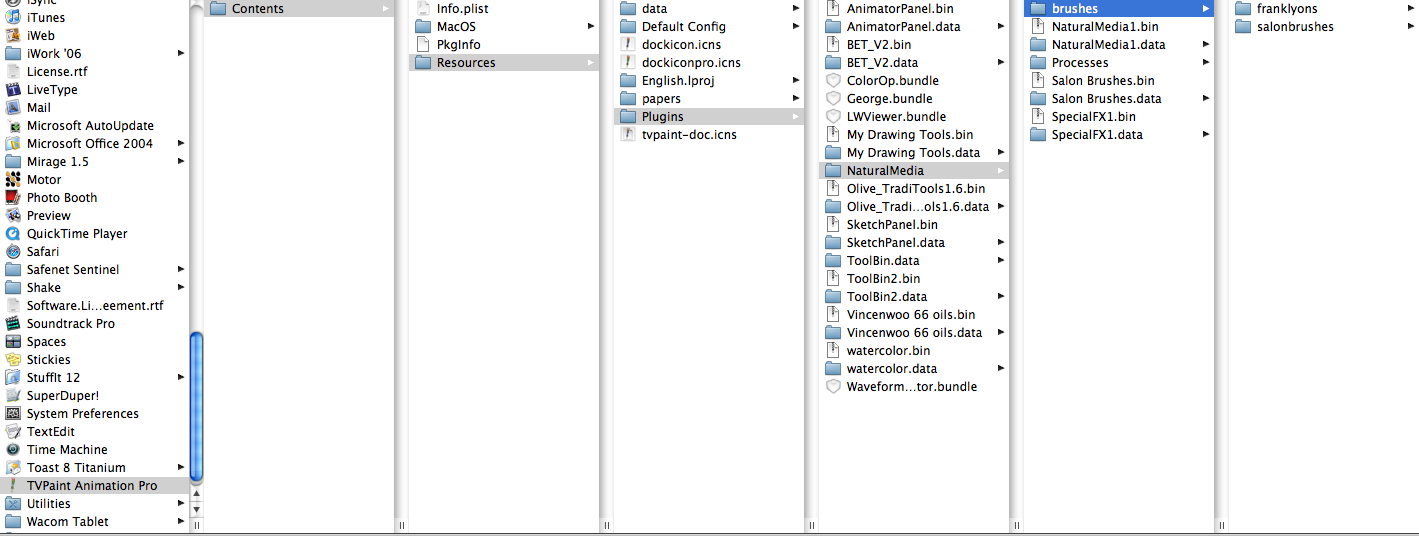Expand the iWork '06 folder arrow
Viewport: 1419px width, 536px height.
pyautogui.click(x=181, y=53)
